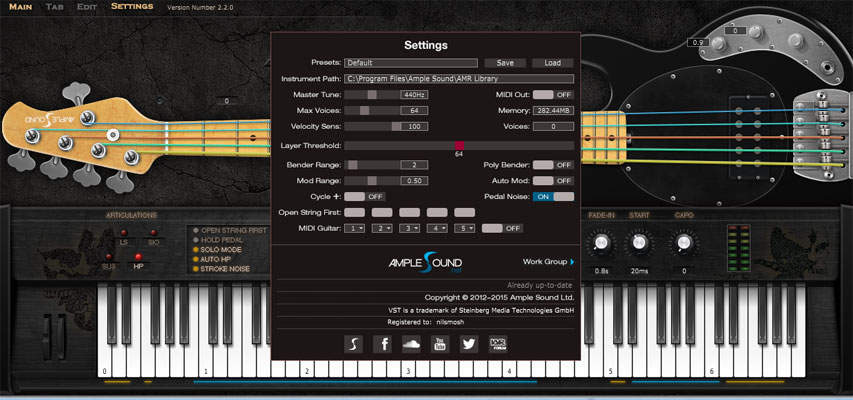Click the pitch bend wheel
The image size is (853, 400).
click(x=47, y=338)
